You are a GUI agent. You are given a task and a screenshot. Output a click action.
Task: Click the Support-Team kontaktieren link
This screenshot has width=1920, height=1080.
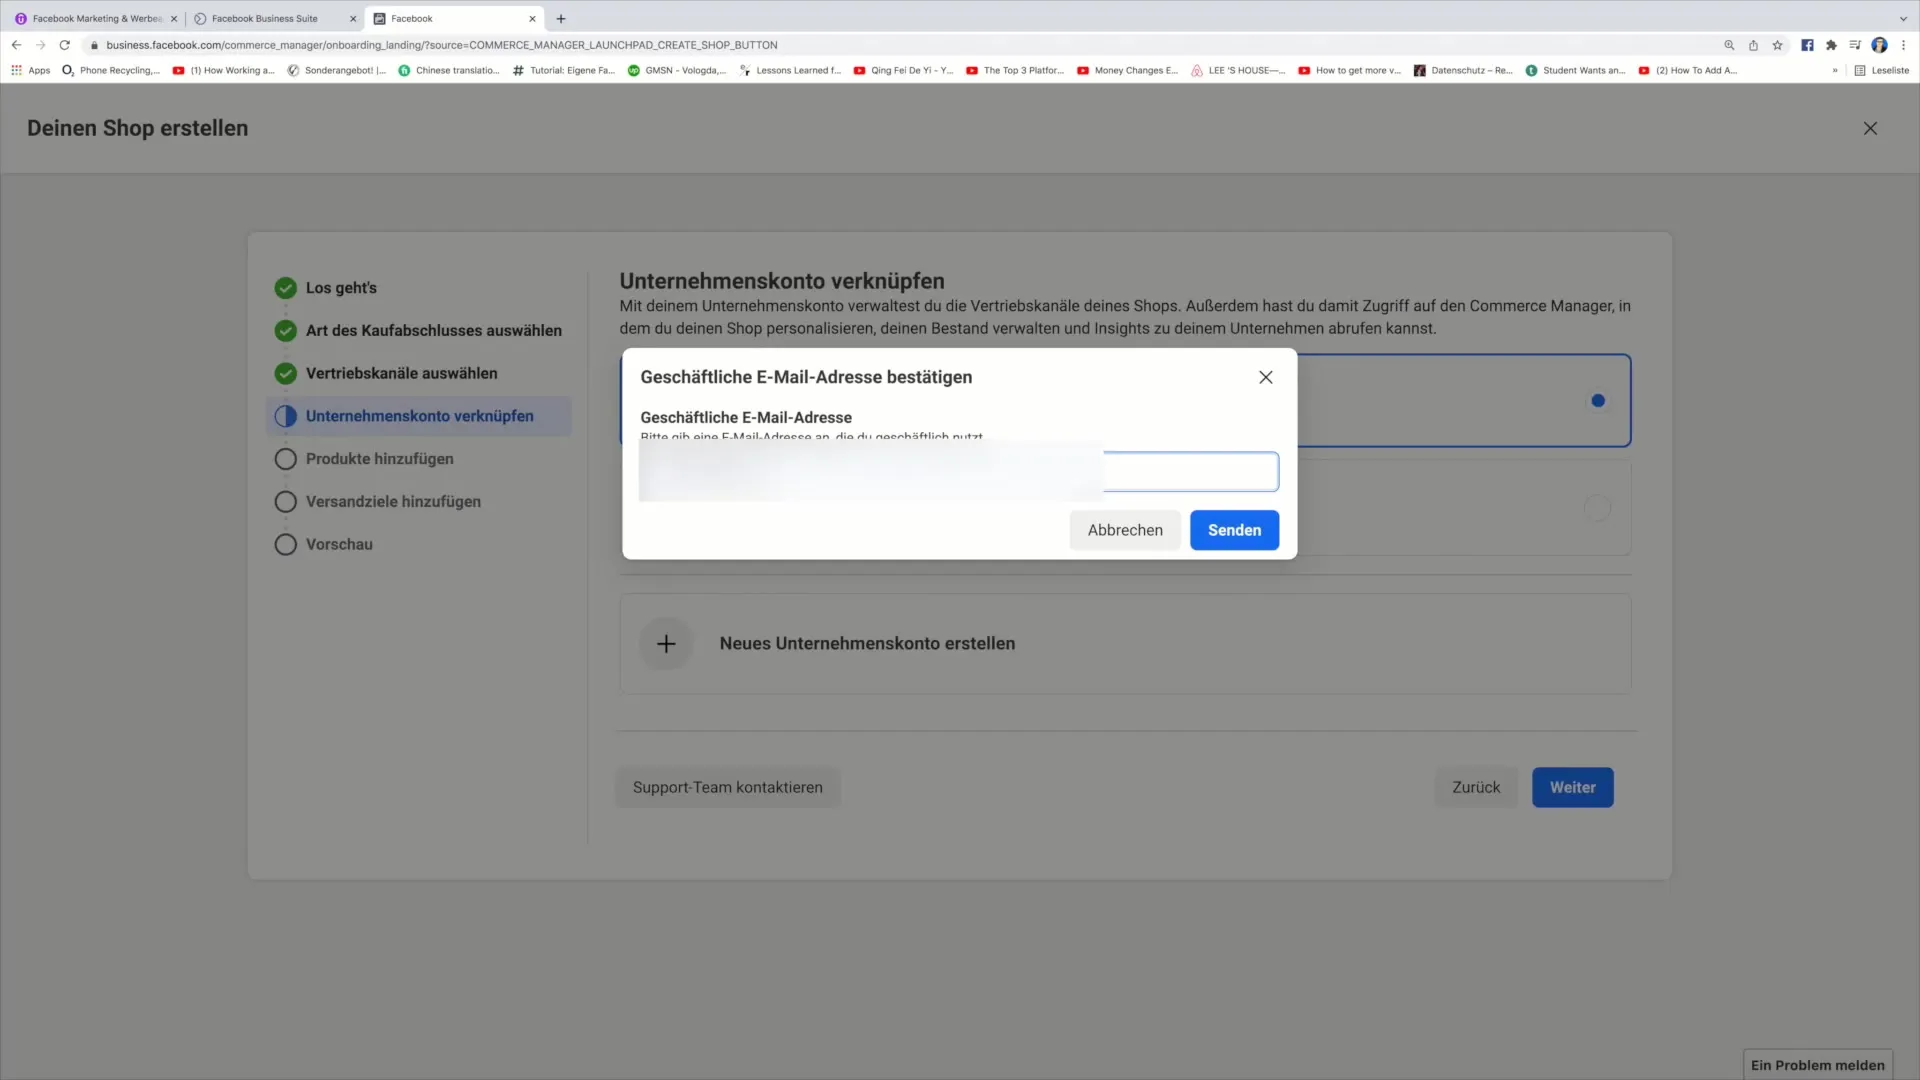pos(727,786)
